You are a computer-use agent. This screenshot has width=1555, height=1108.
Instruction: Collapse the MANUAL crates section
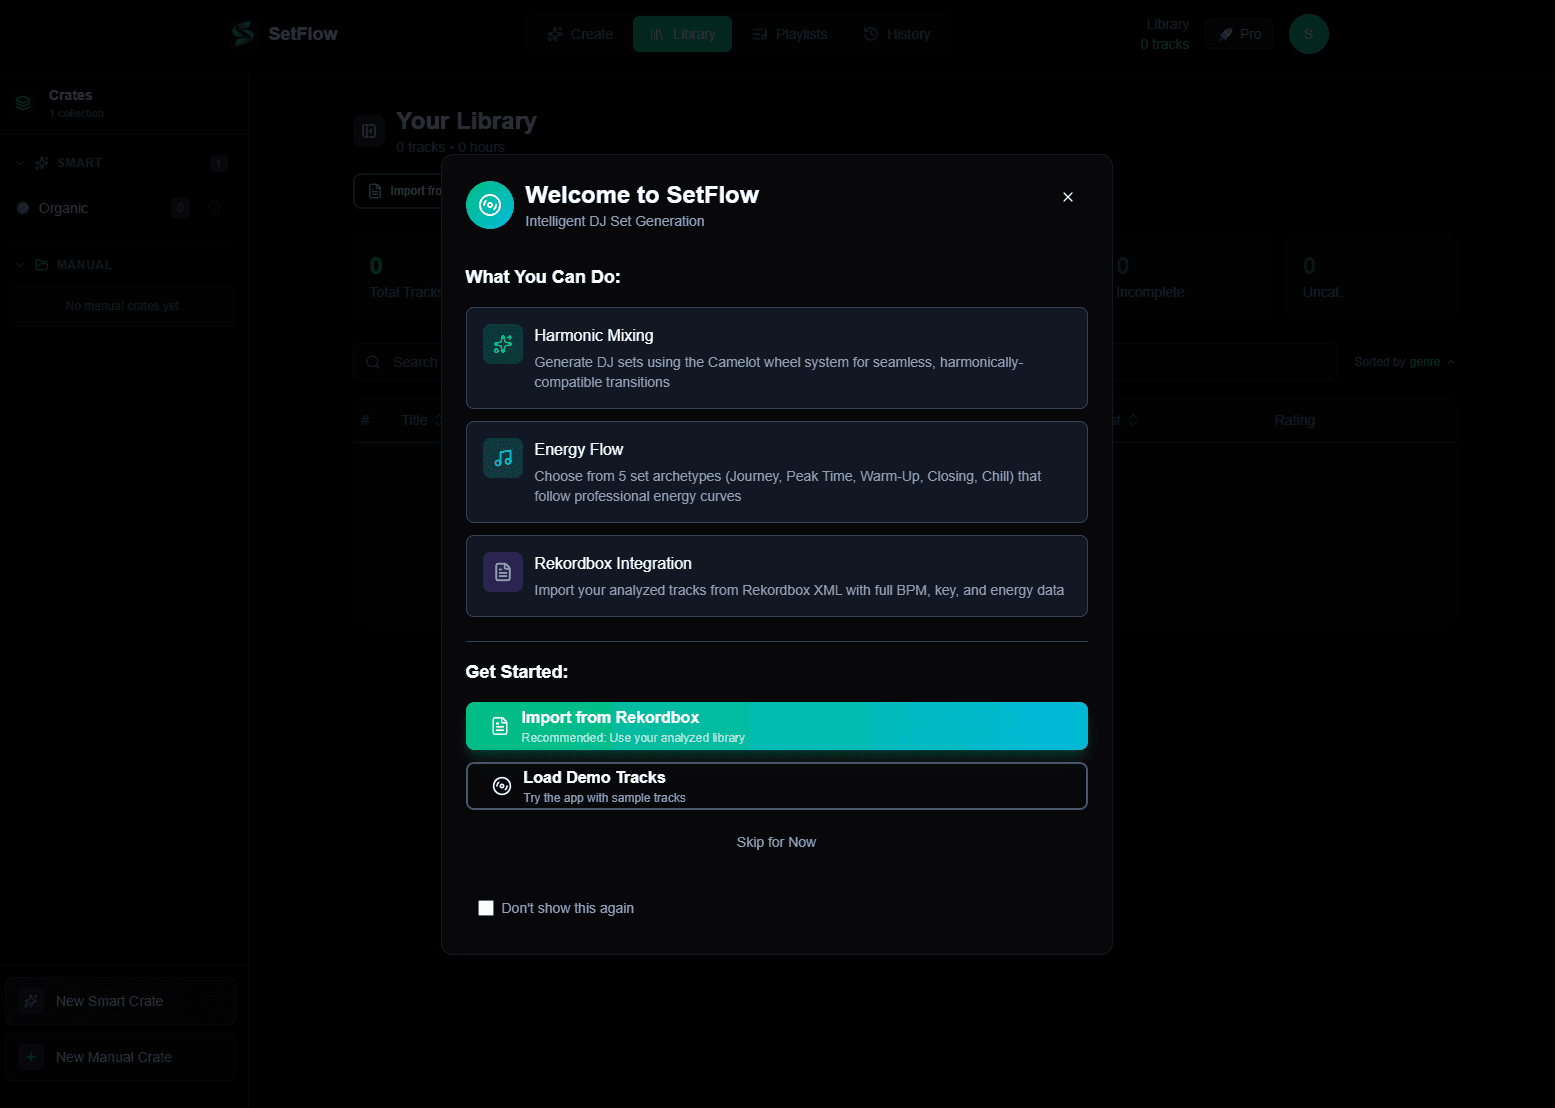[x=19, y=264]
